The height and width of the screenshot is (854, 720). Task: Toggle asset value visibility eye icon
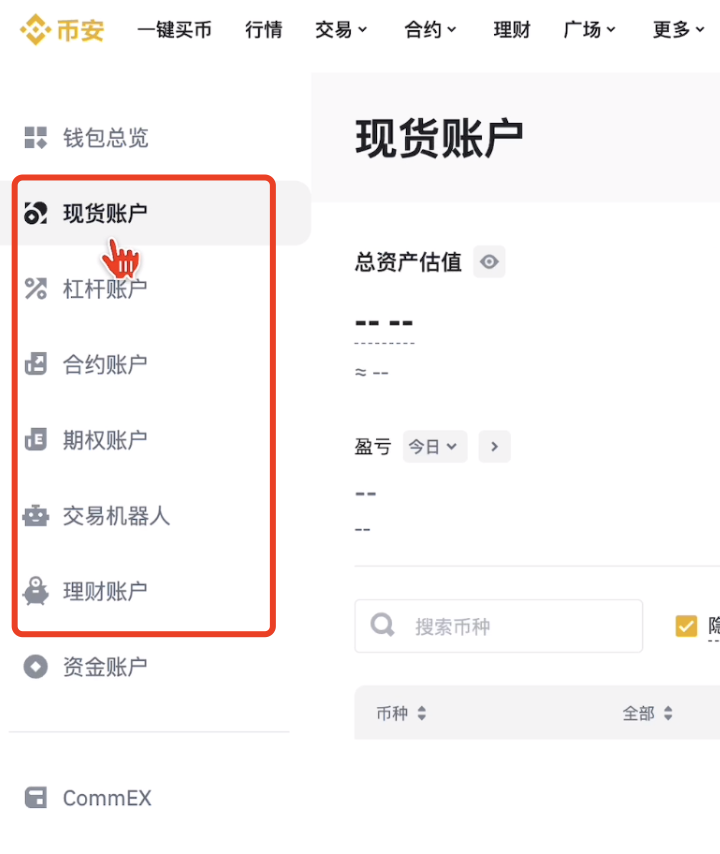pos(489,262)
